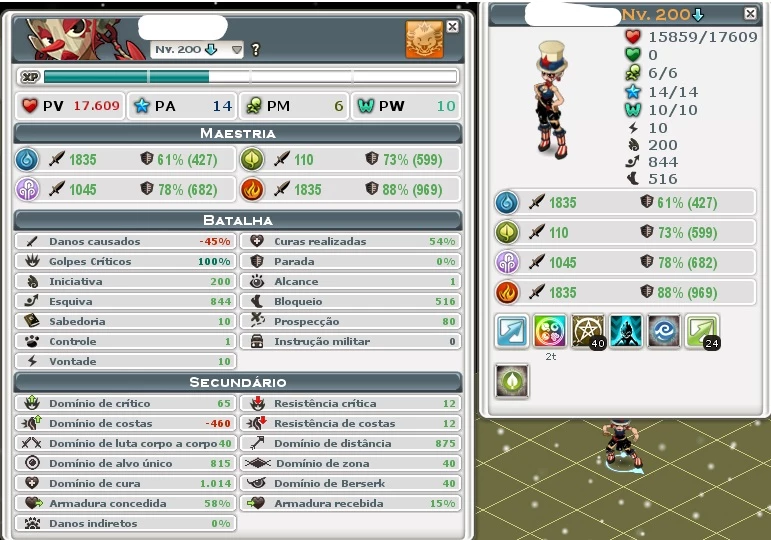Image resolution: width=771 pixels, height=540 pixels.
Task: Click the Secundário section header
Action: [238, 382]
